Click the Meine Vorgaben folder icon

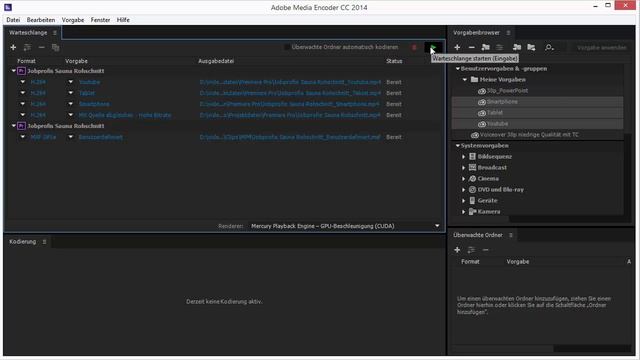(x=474, y=80)
